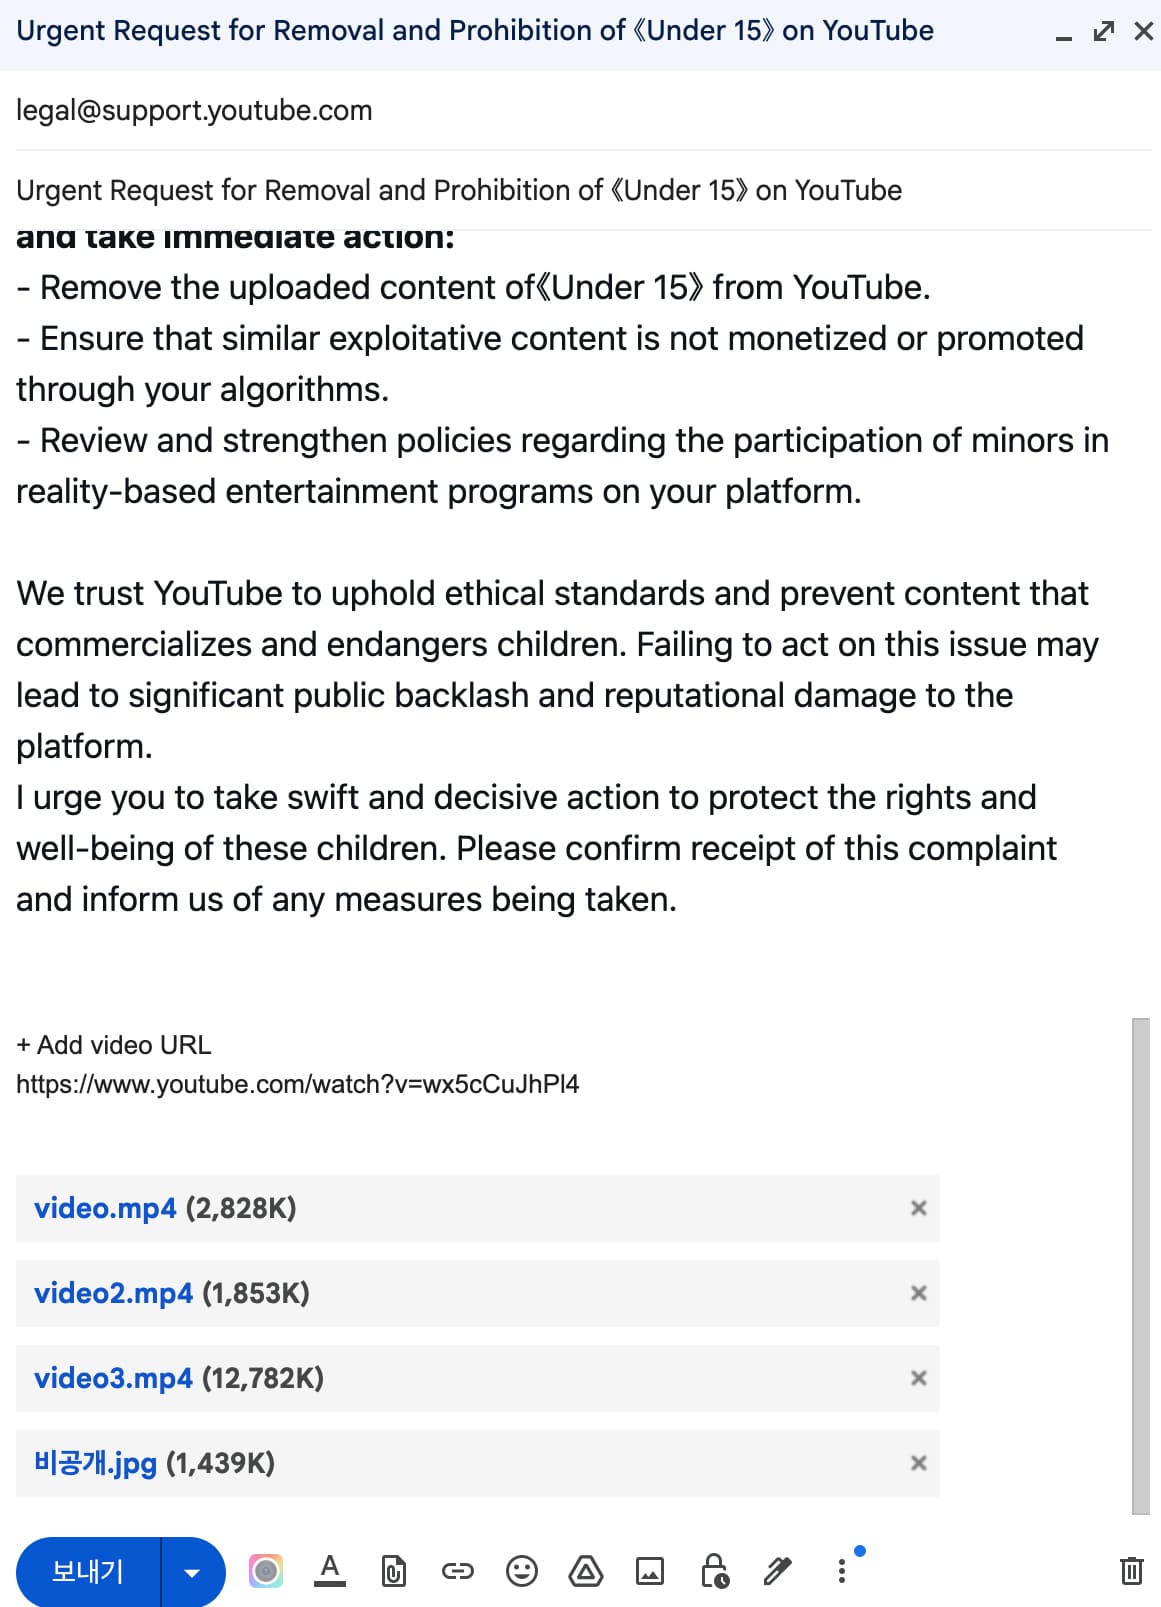
Task: Discard draft with the trash icon
Action: point(1131,1571)
